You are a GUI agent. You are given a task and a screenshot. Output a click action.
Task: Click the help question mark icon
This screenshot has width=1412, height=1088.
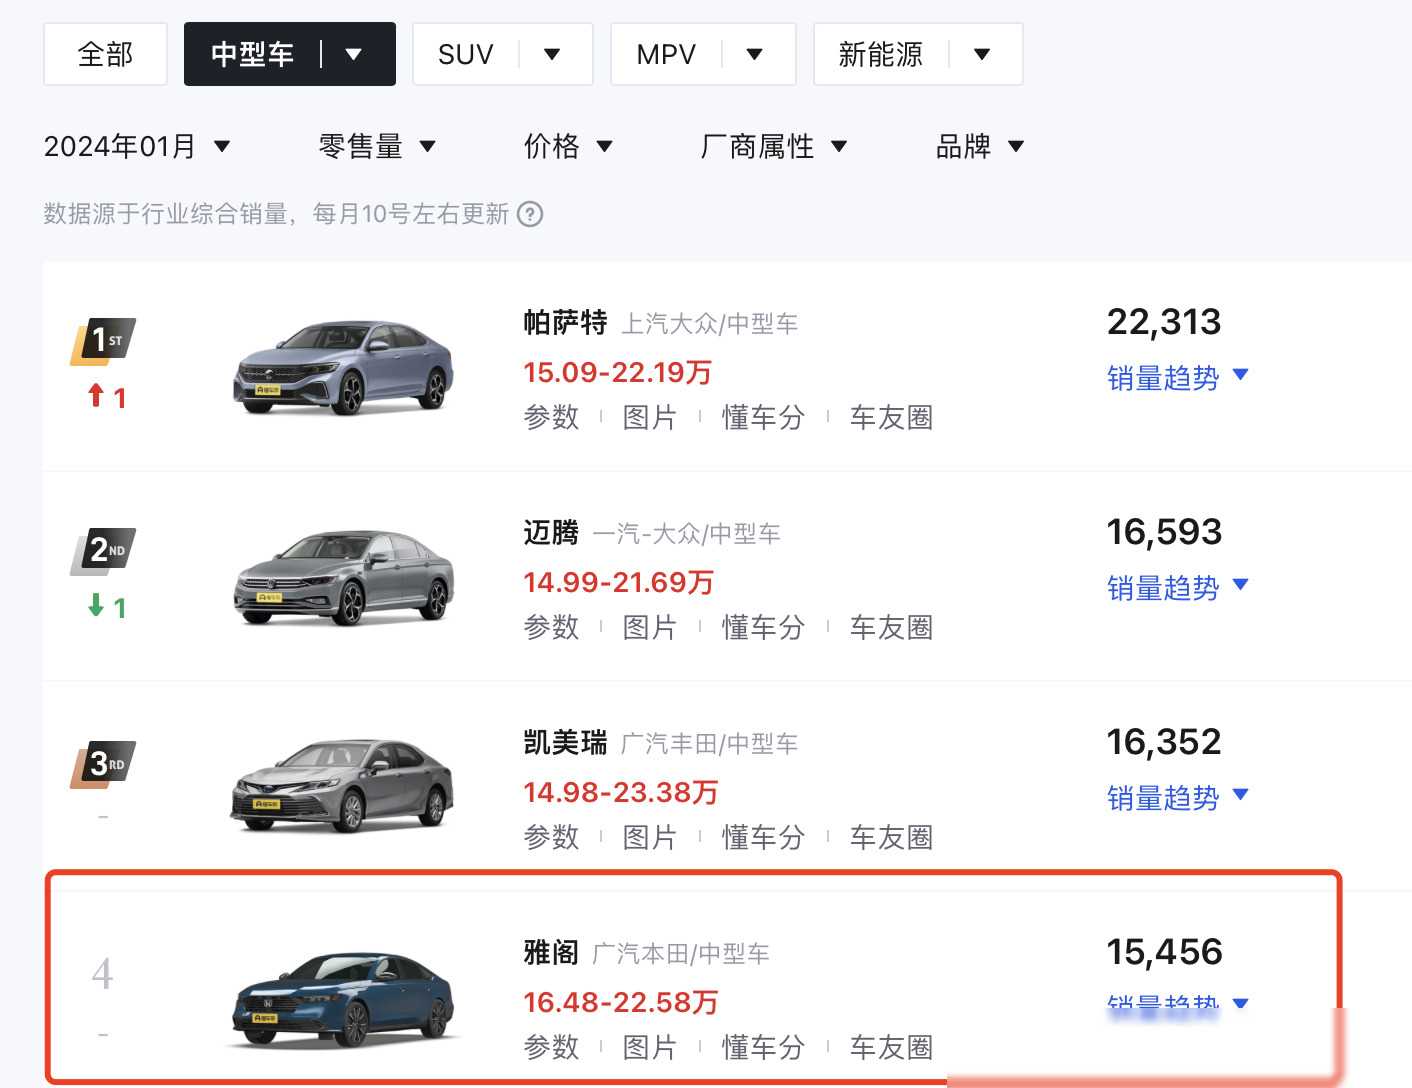point(530,214)
